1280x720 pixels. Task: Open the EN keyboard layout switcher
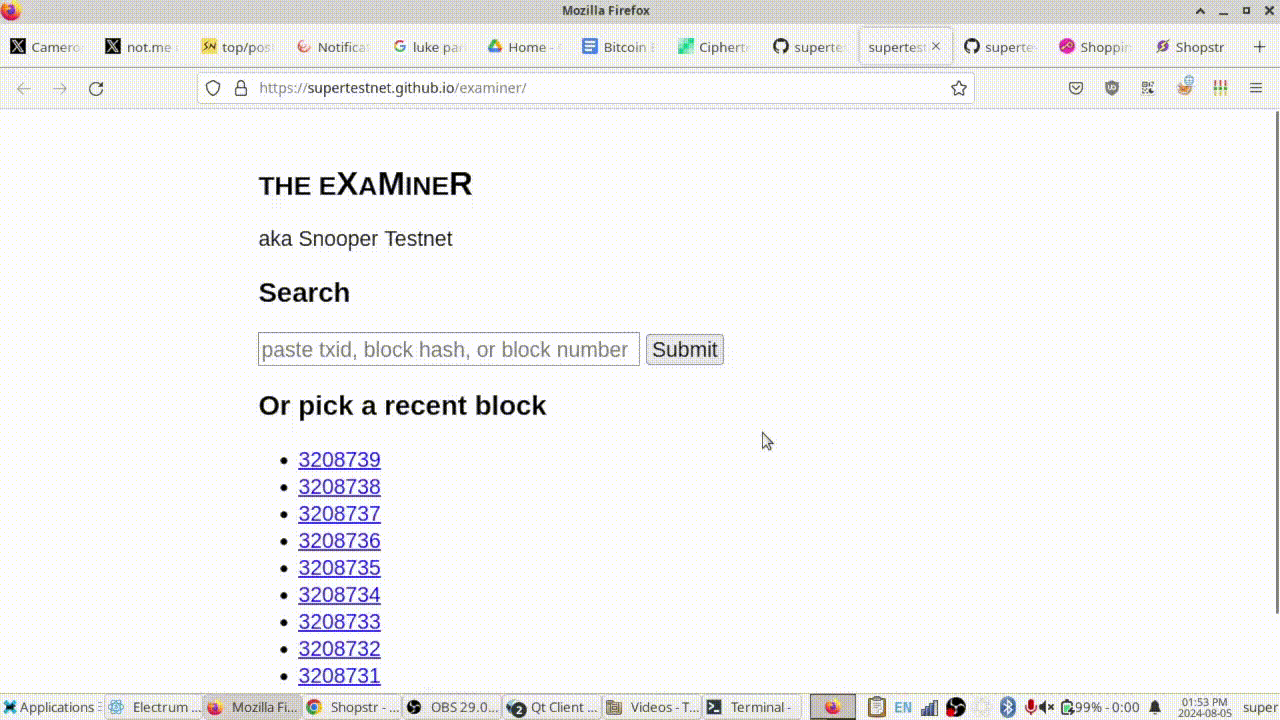(903, 707)
